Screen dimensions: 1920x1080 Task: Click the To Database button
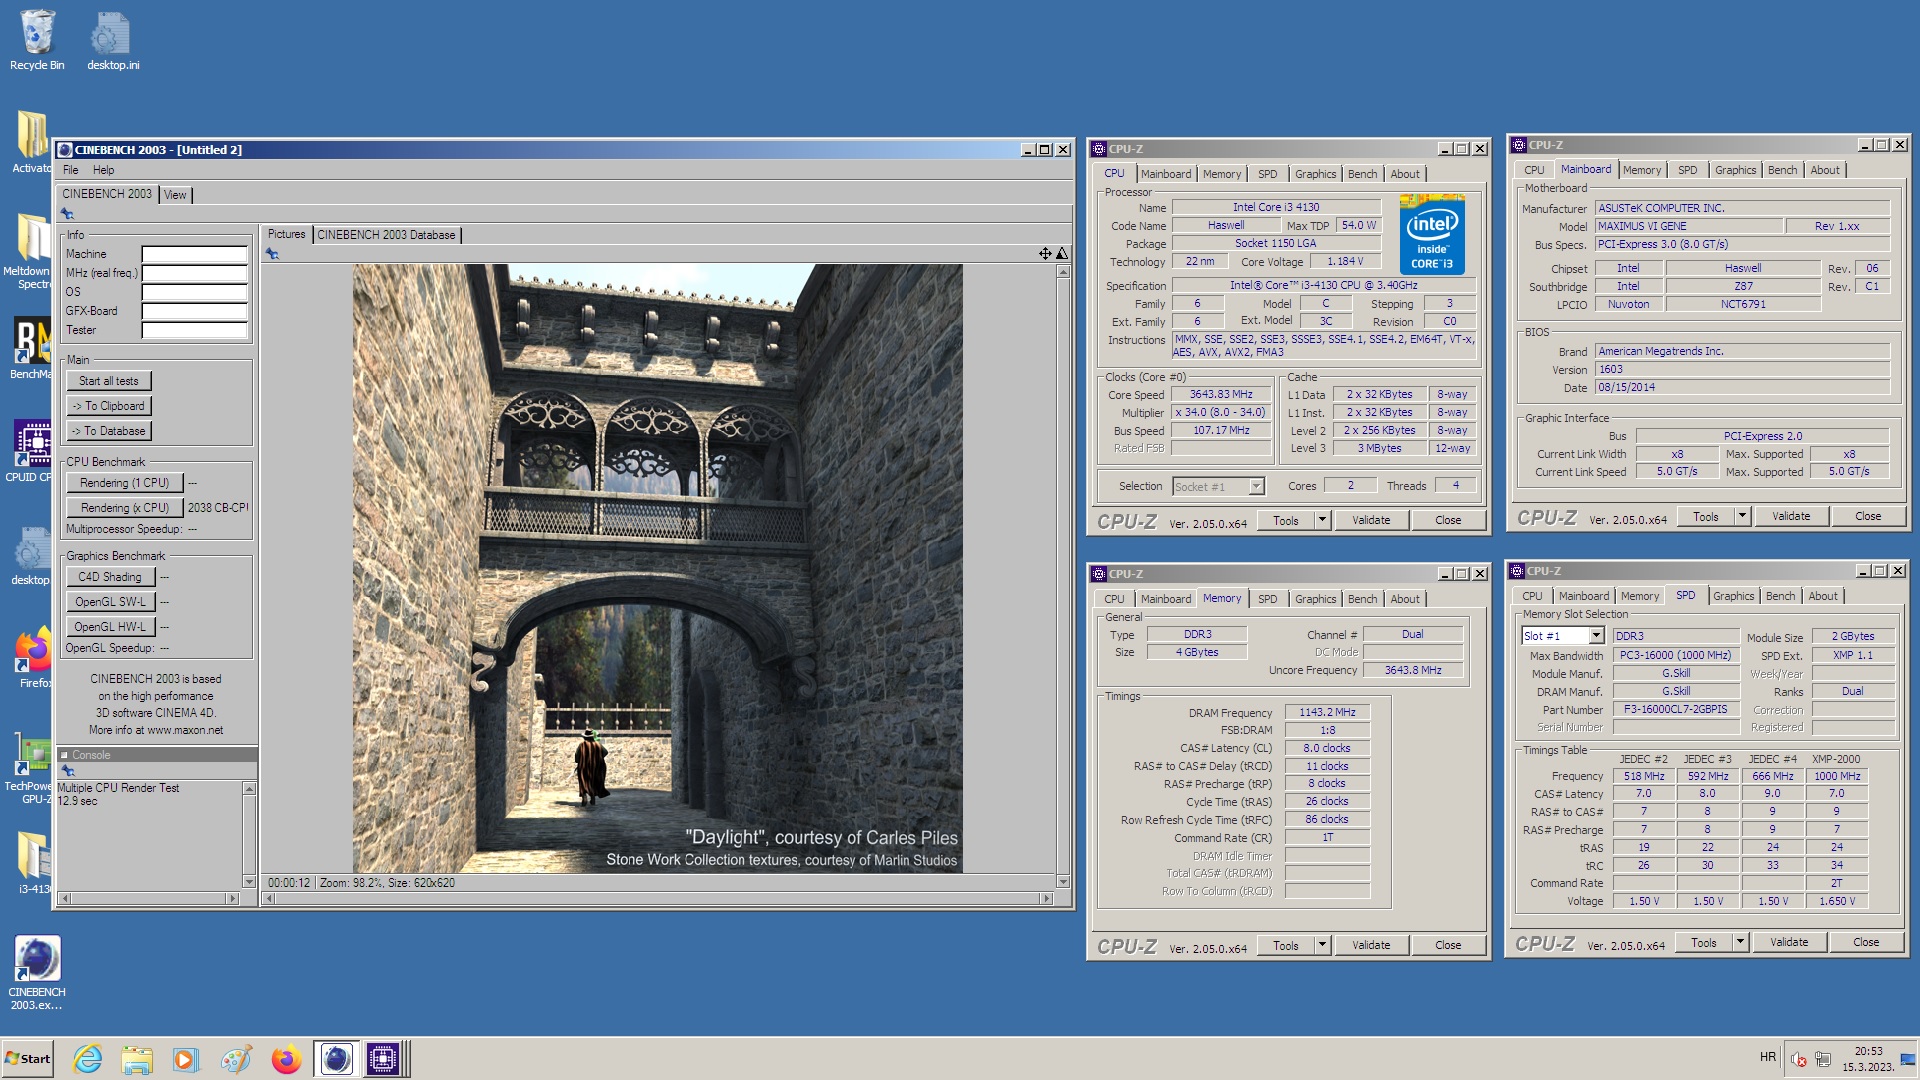[108, 431]
